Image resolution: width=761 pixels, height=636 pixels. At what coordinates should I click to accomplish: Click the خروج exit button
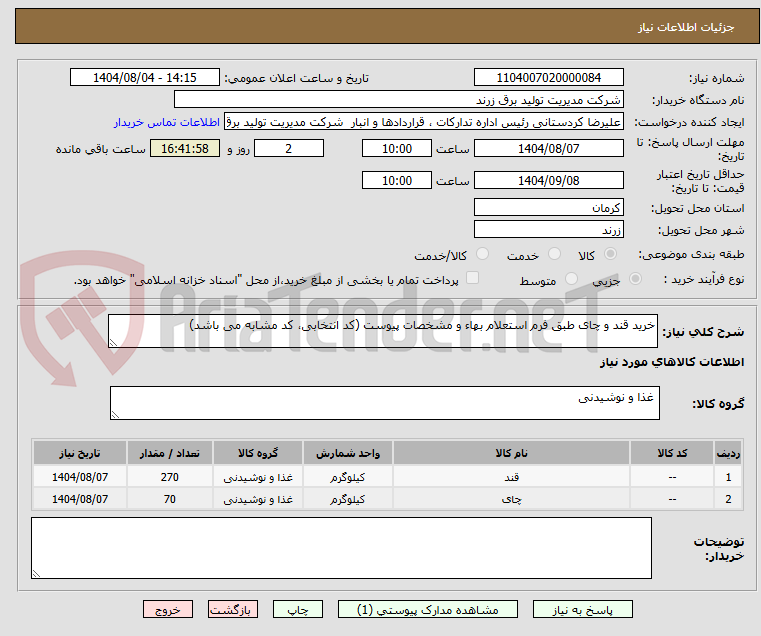[x=168, y=609]
